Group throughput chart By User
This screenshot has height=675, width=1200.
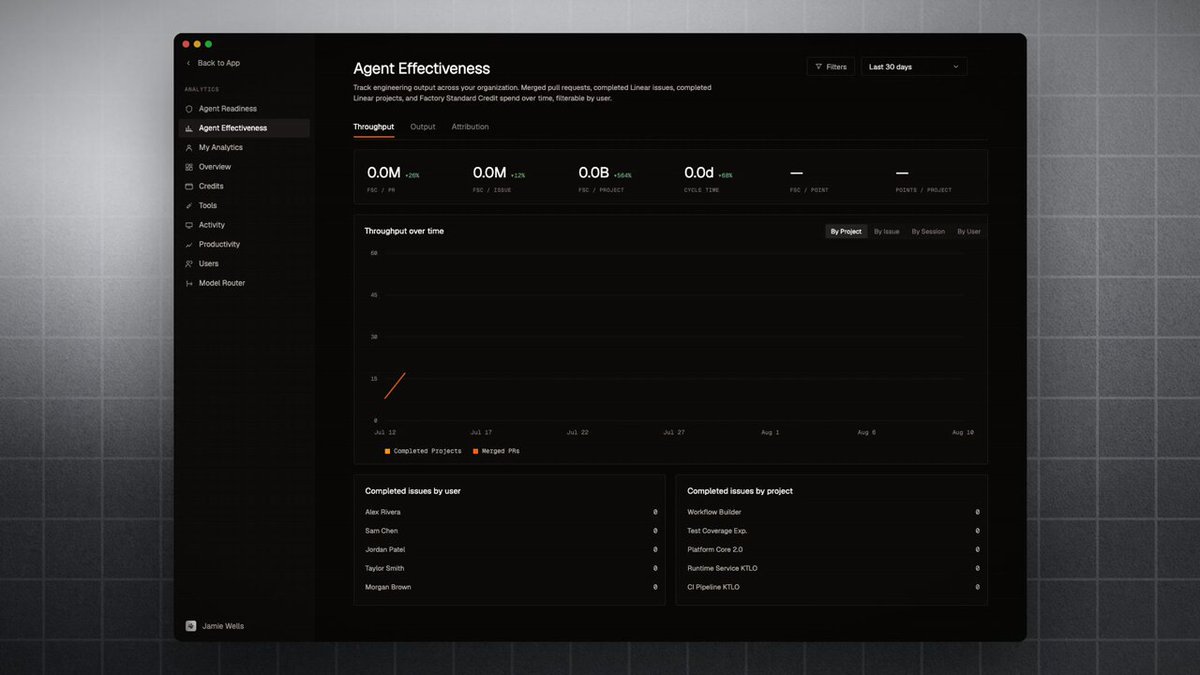coord(969,231)
